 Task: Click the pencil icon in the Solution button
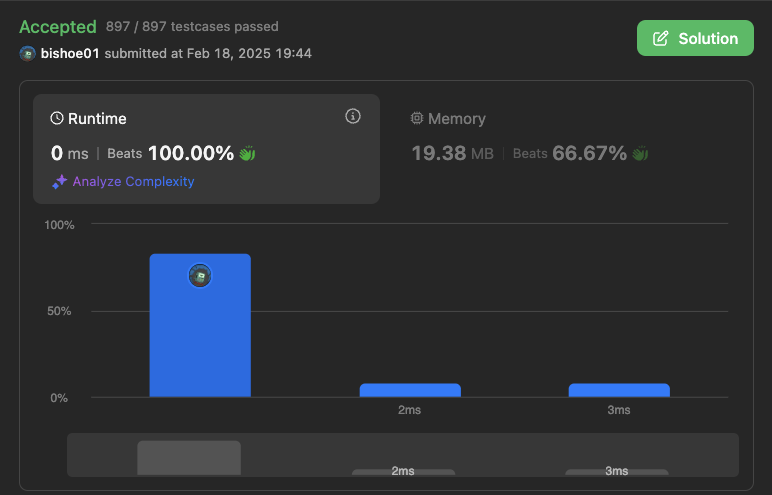point(661,38)
